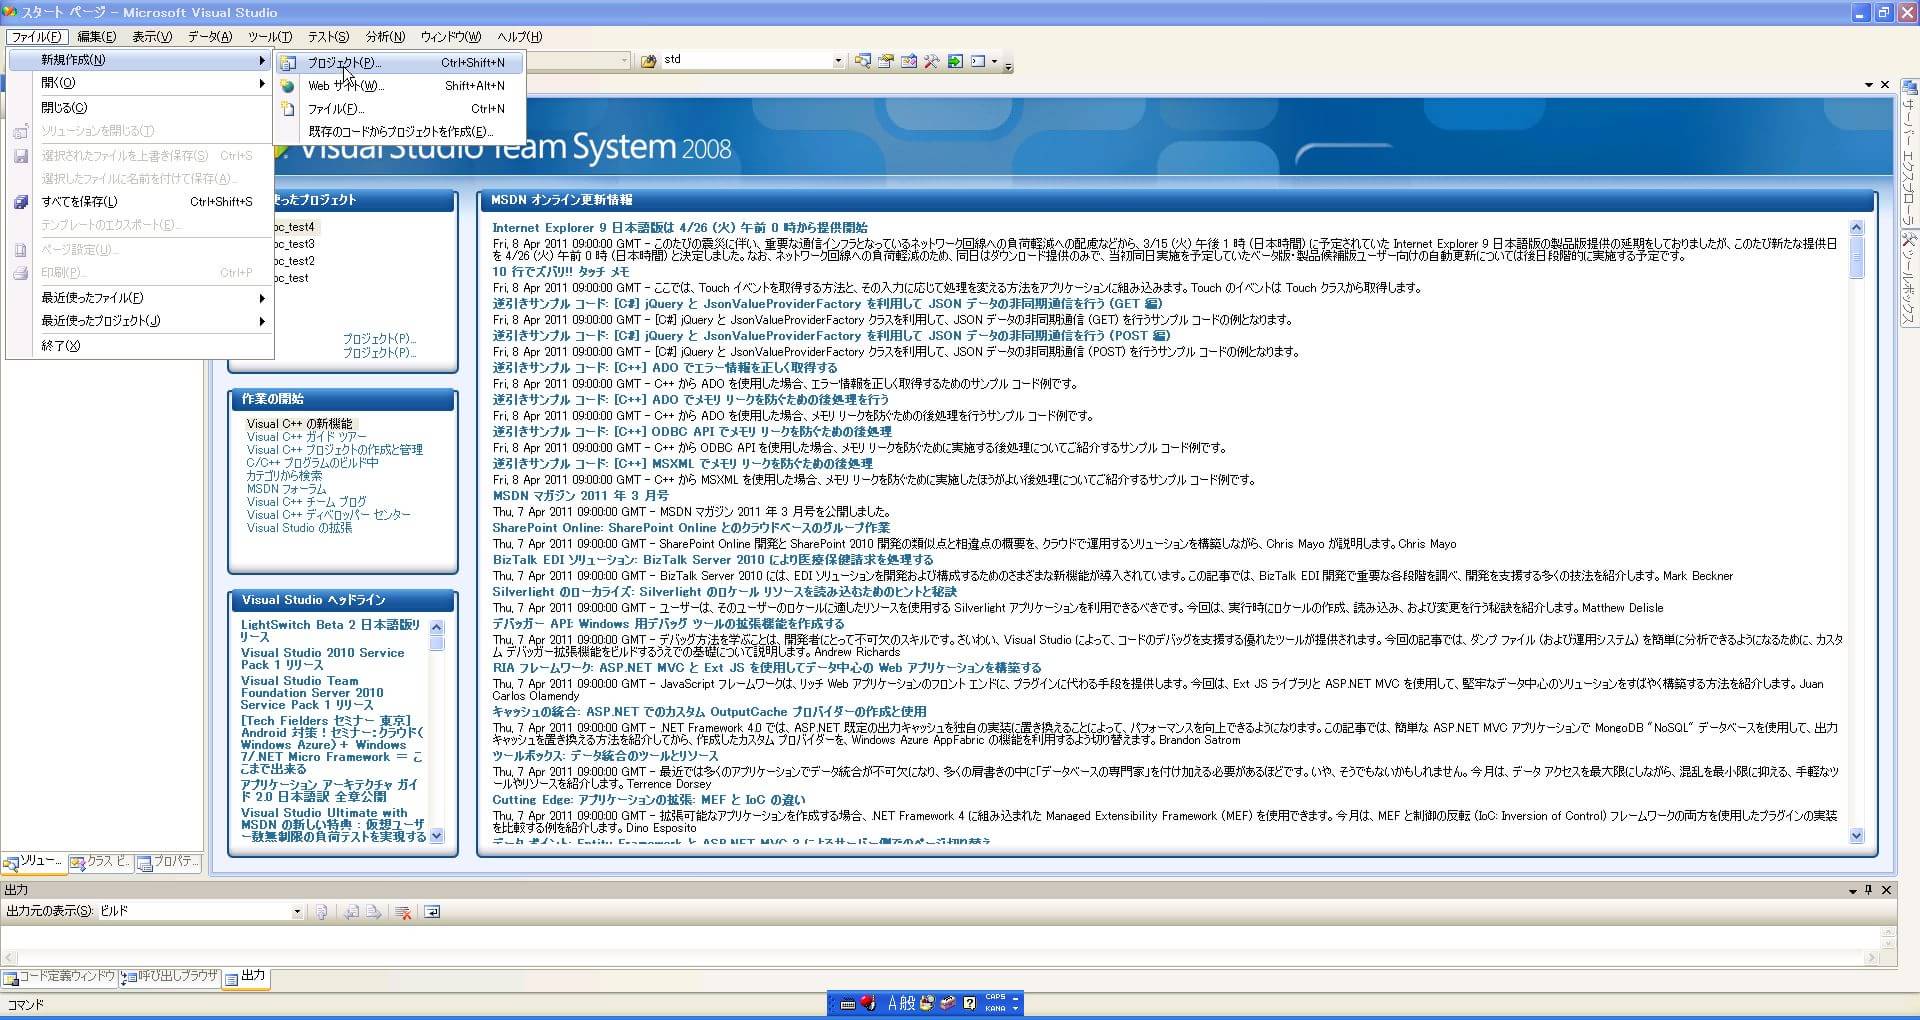Open the ビルド output source dropdown
The width and height of the screenshot is (1920, 1020).
[x=297, y=912]
